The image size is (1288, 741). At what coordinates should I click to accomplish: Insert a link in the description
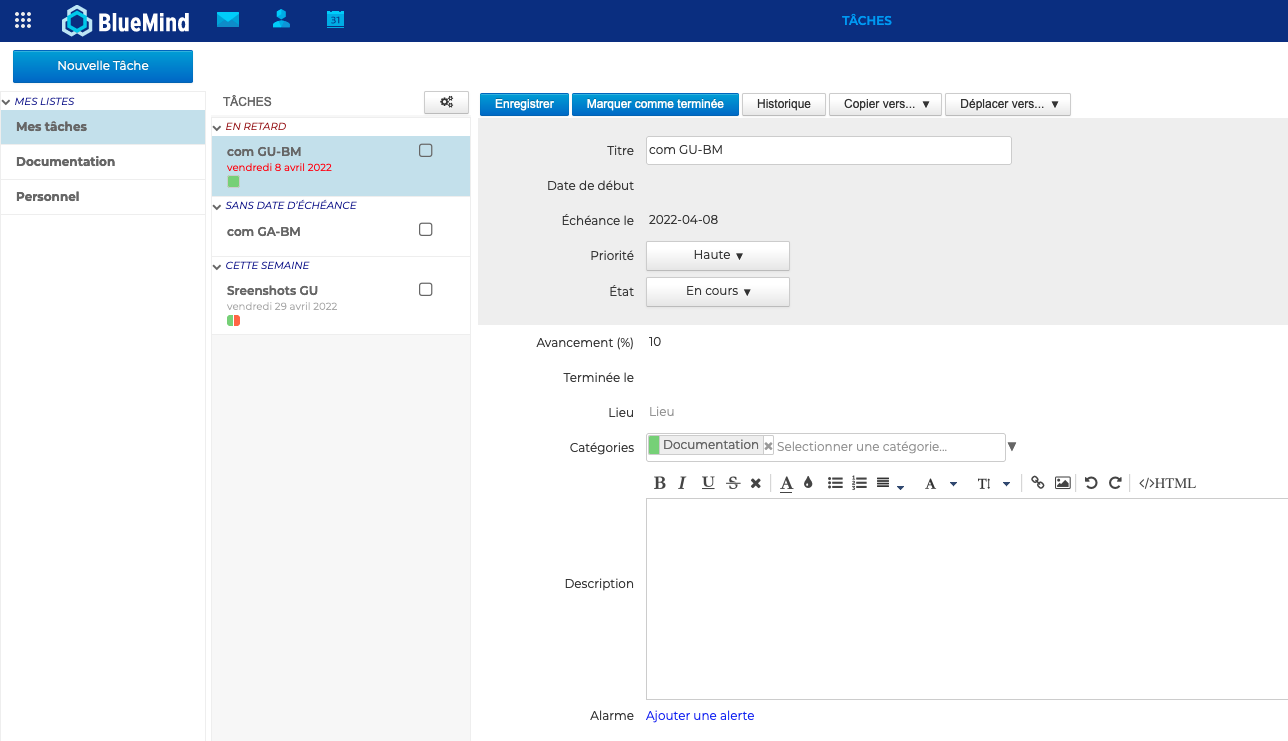click(x=1037, y=483)
